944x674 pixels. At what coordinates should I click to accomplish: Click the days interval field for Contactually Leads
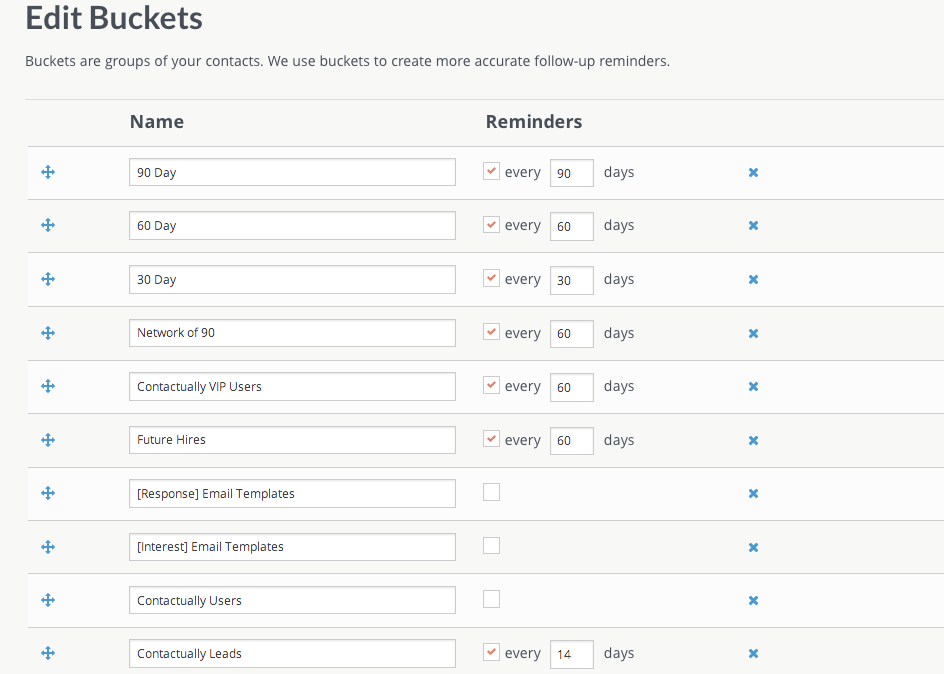tap(571, 654)
